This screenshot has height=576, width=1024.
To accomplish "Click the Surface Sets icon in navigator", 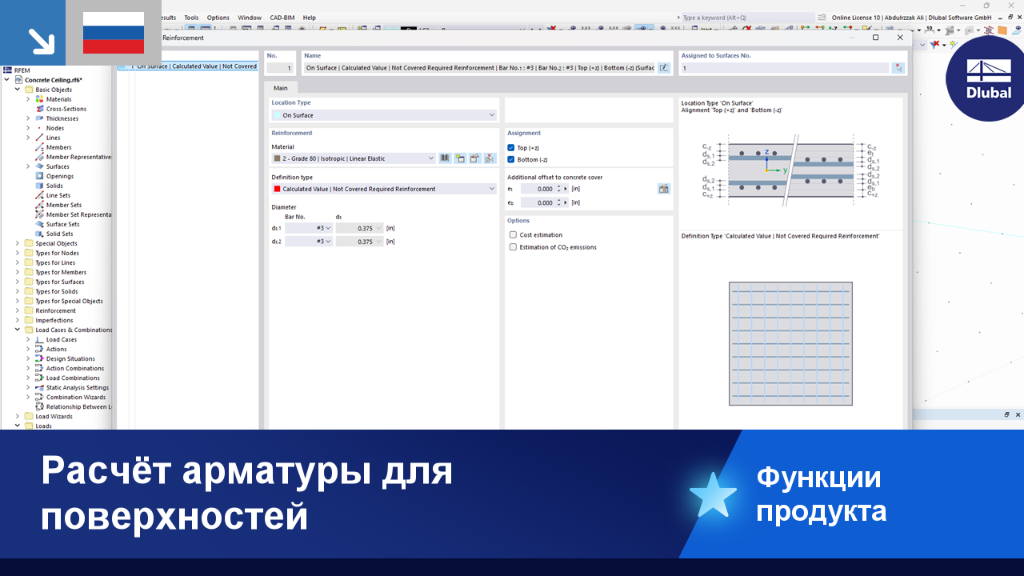I will coord(39,224).
